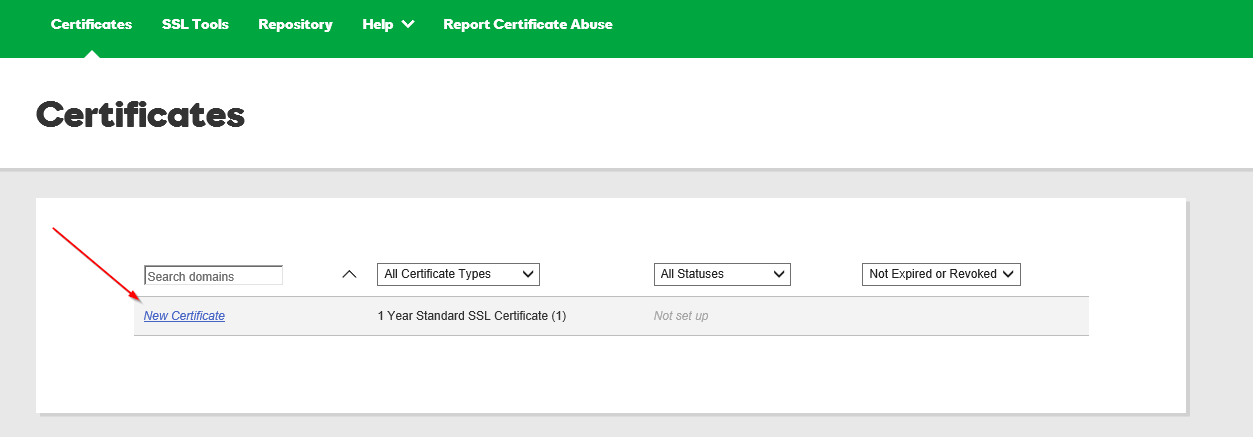
Task: Open the Certificates navigation tab
Action: (91, 24)
